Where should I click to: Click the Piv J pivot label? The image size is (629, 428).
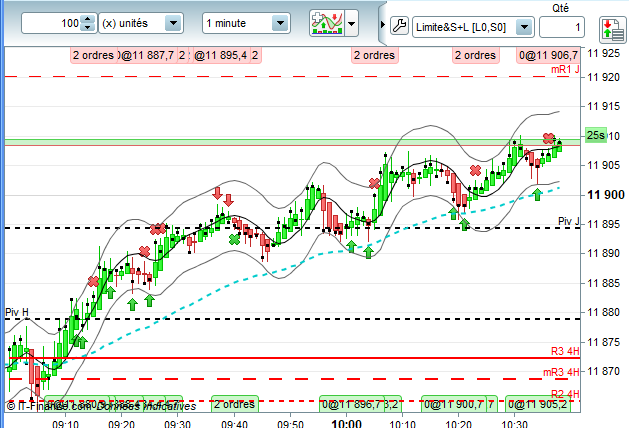pyautogui.click(x=569, y=221)
